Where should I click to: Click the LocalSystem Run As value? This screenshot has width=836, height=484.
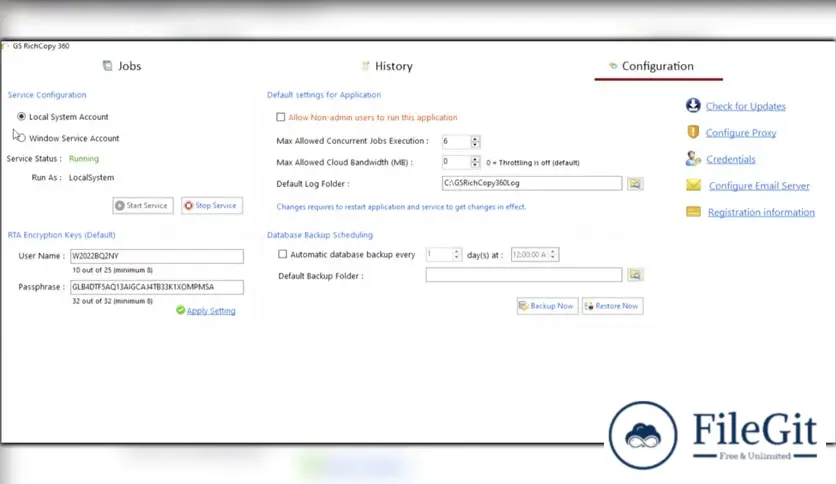(x=91, y=178)
